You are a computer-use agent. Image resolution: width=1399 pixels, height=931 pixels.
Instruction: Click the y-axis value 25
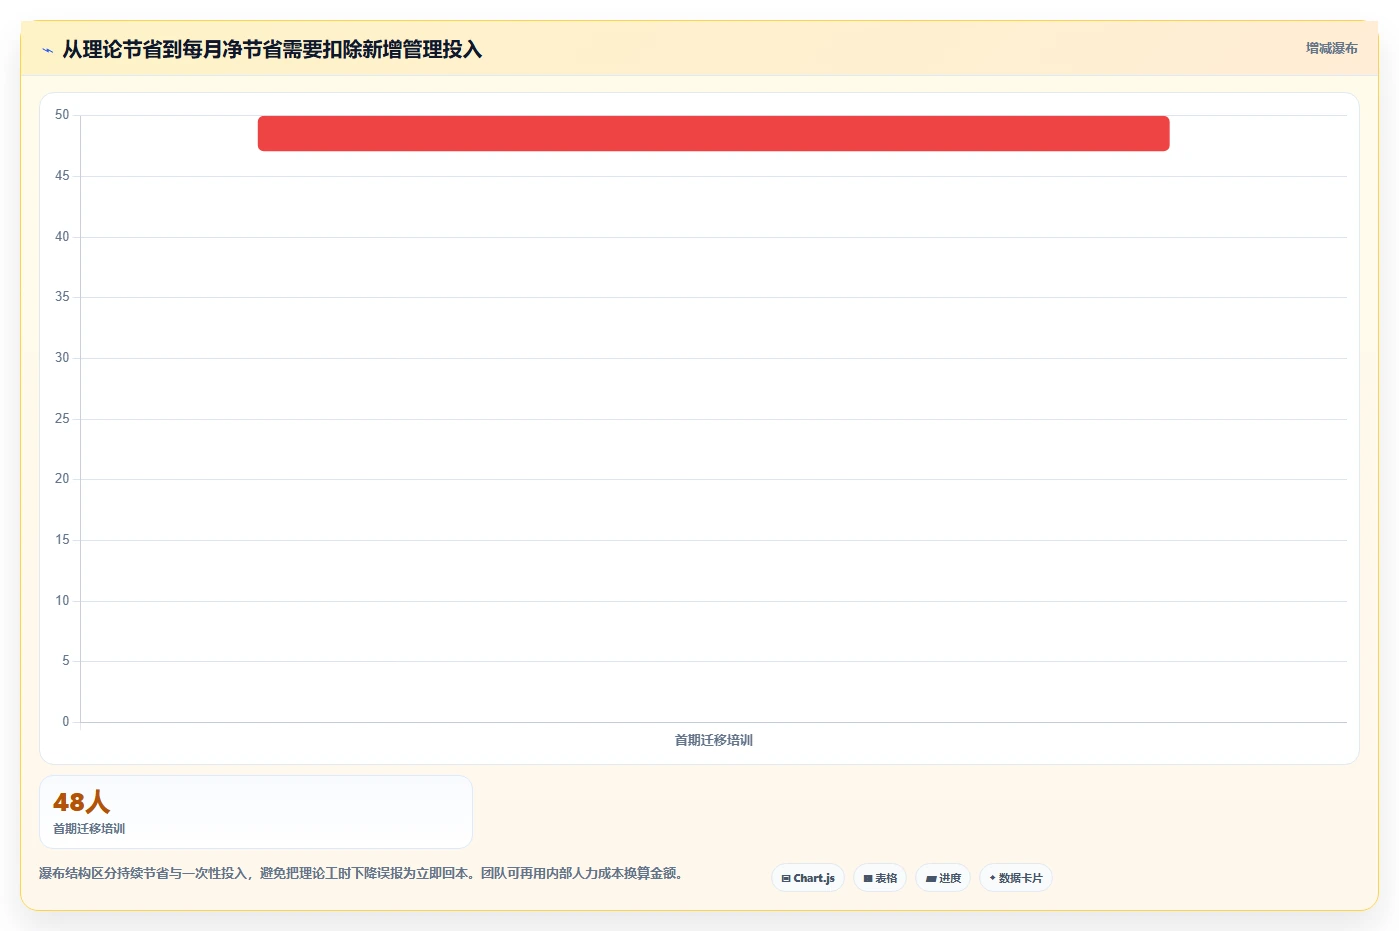pos(62,418)
